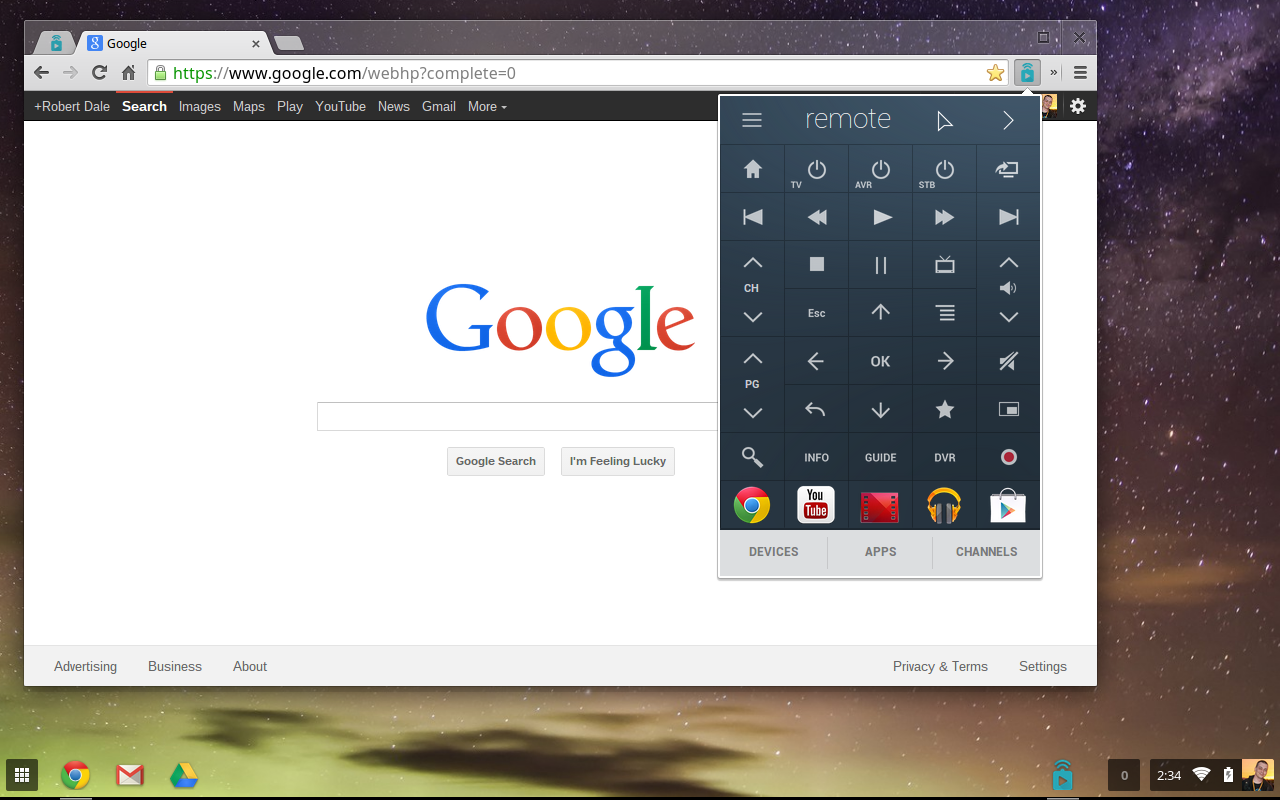The height and width of the screenshot is (800, 1280).
Task: Toggle the AVR power button
Action: [x=880, y=169]
